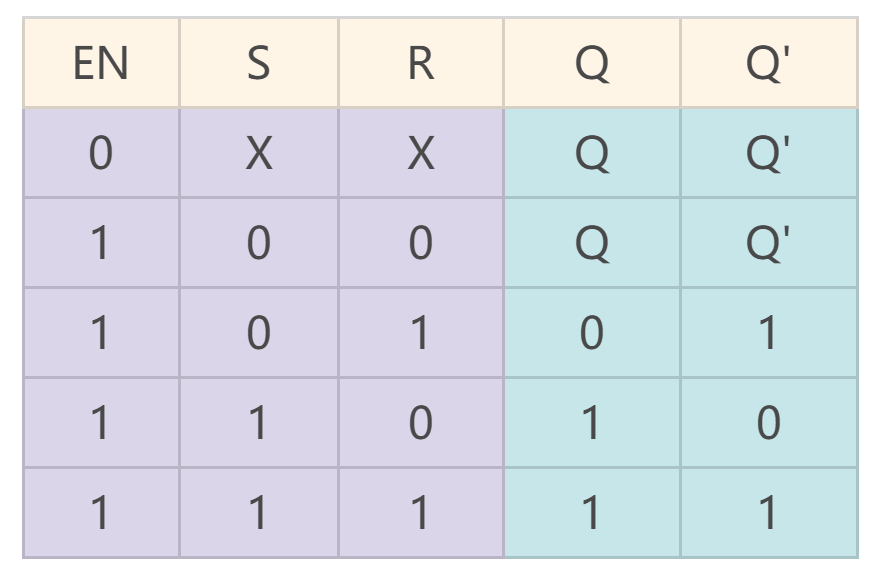Image resolution: width=878 pixels, height=581 pixels.
Task: Select EN value 1 in the last row
Action: (101, 513)
